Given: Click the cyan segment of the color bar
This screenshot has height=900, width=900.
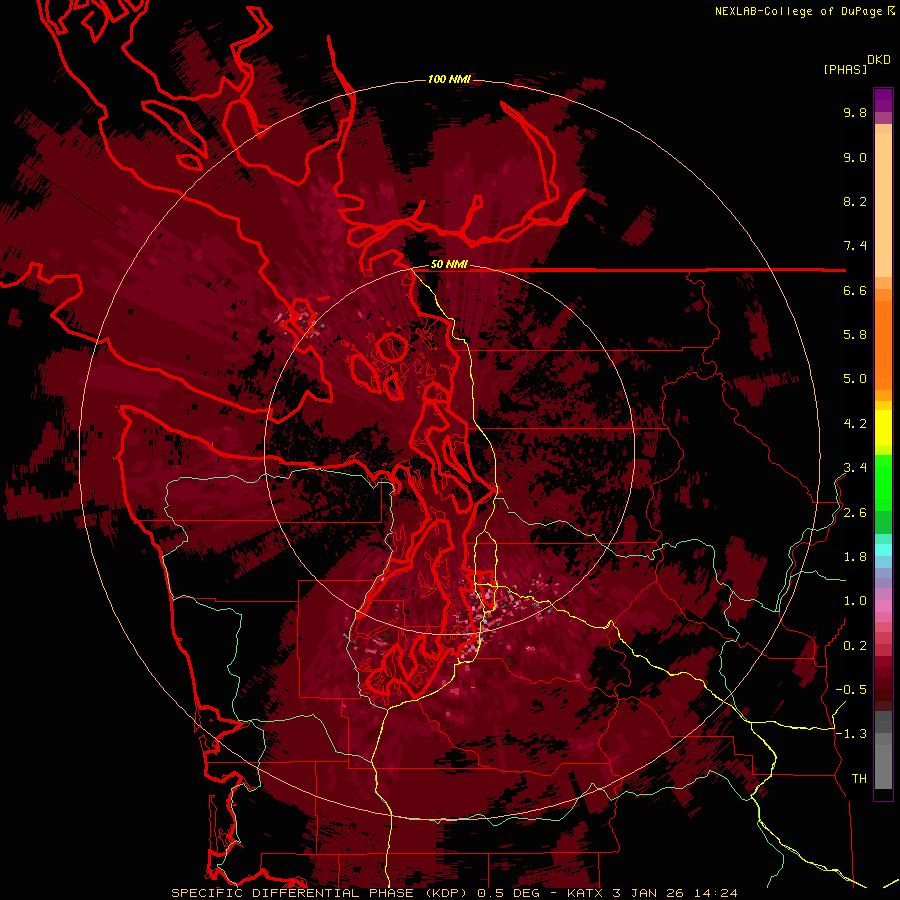Looking at the screenshot, I should [883, 550].
